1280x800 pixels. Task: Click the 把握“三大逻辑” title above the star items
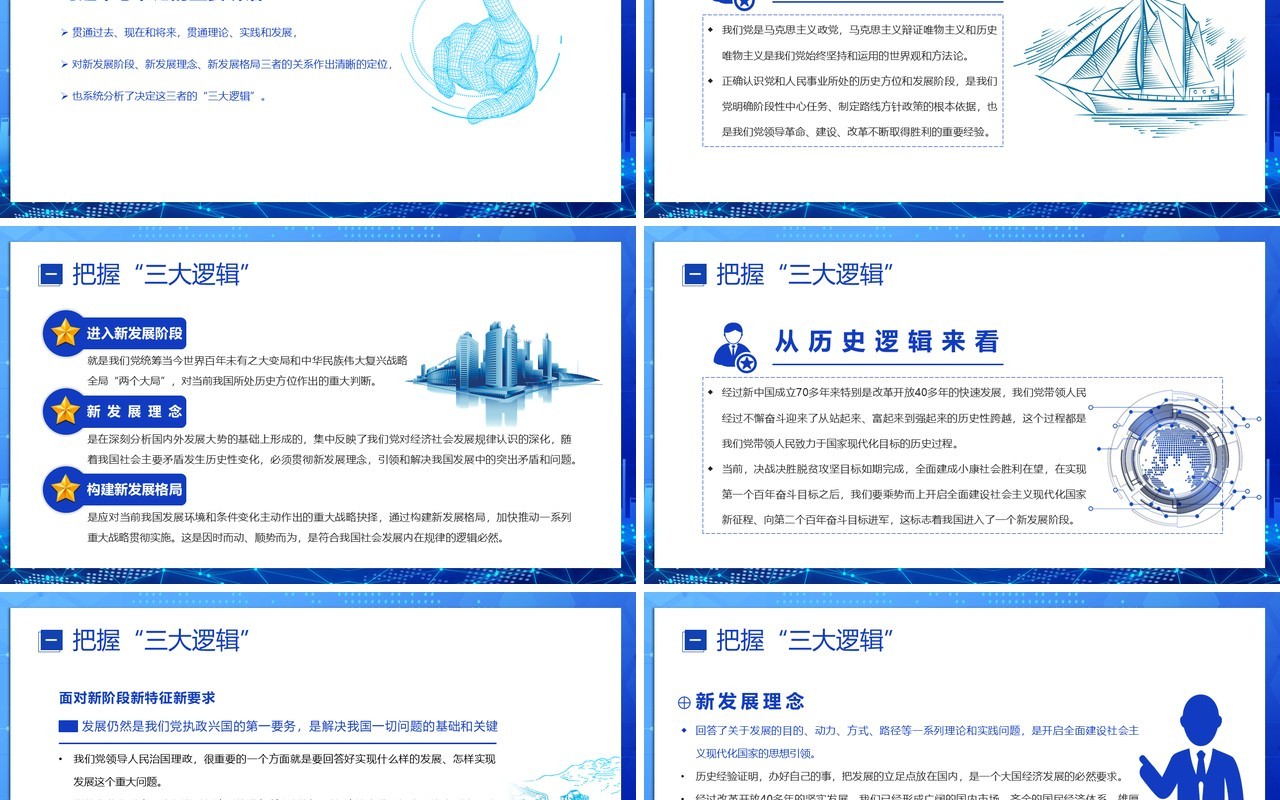161,274
